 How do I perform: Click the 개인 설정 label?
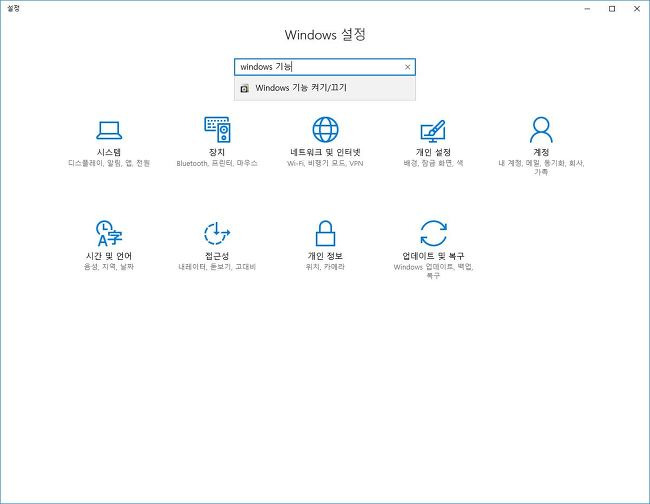pyautogui.click(x=433, y=152)
